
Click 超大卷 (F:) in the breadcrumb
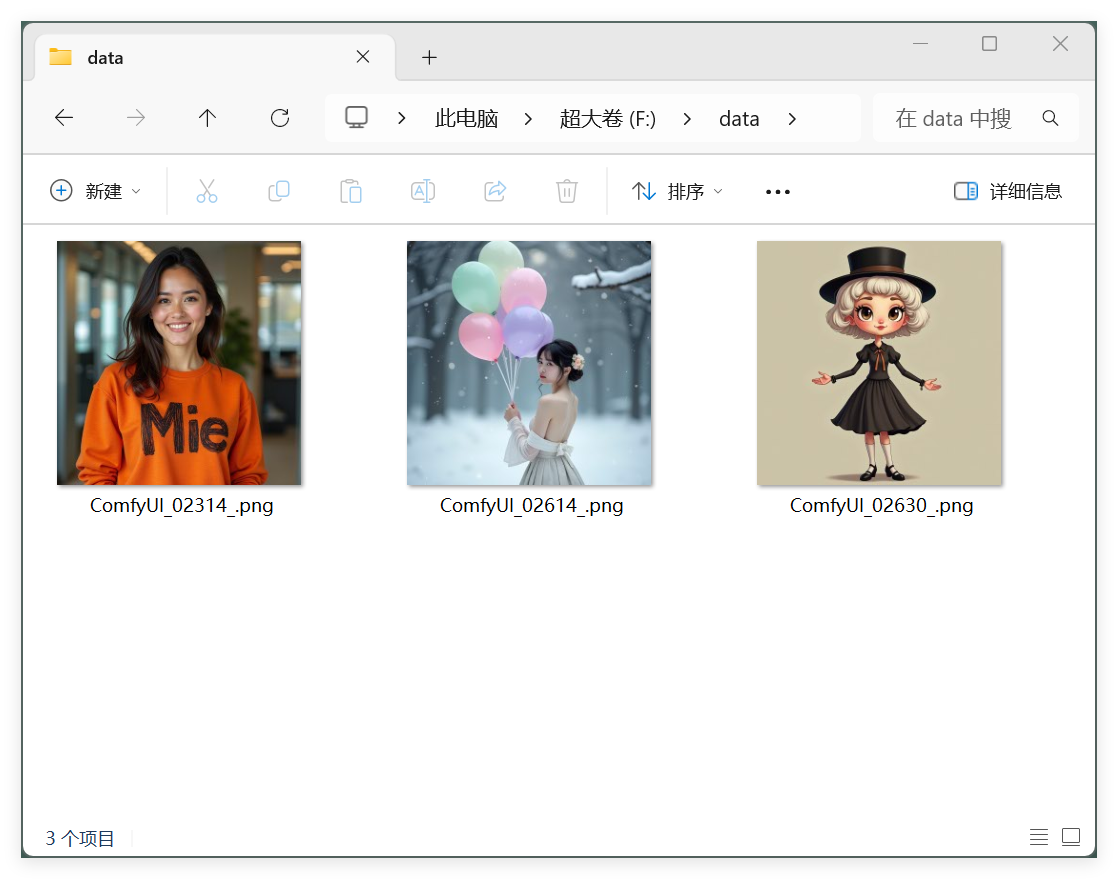[x=607, y=118]
